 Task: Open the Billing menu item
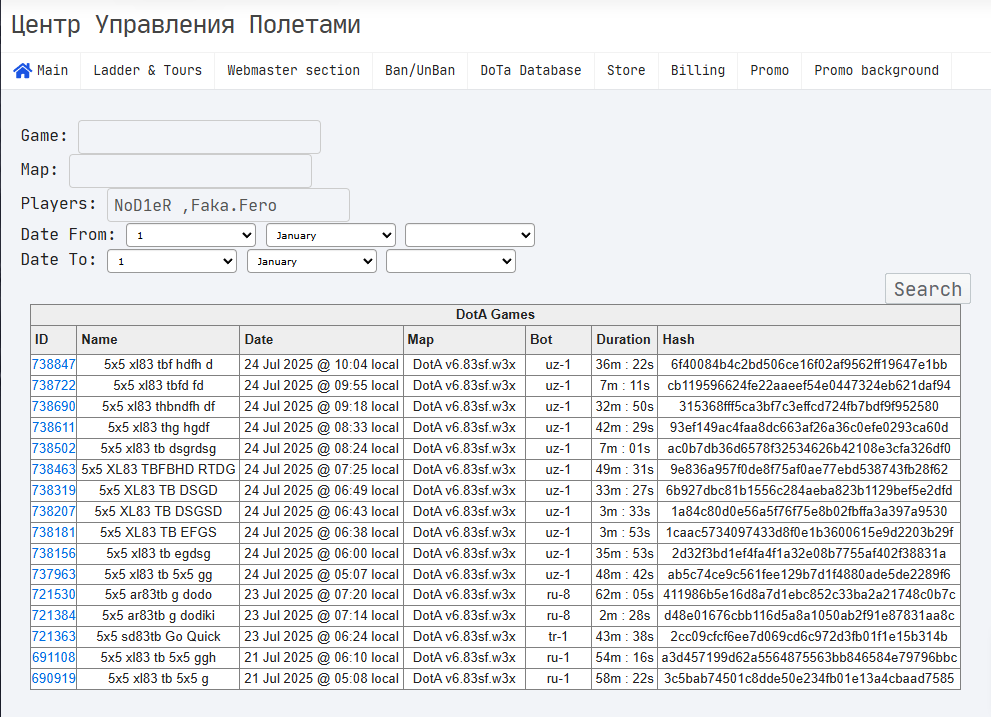[x=698, y=70]
